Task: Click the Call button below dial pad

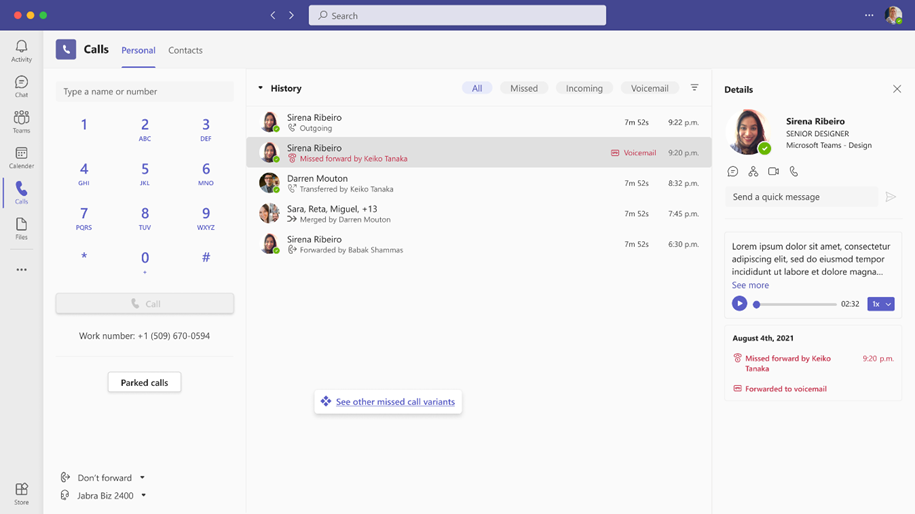Action: click(145, 303)
